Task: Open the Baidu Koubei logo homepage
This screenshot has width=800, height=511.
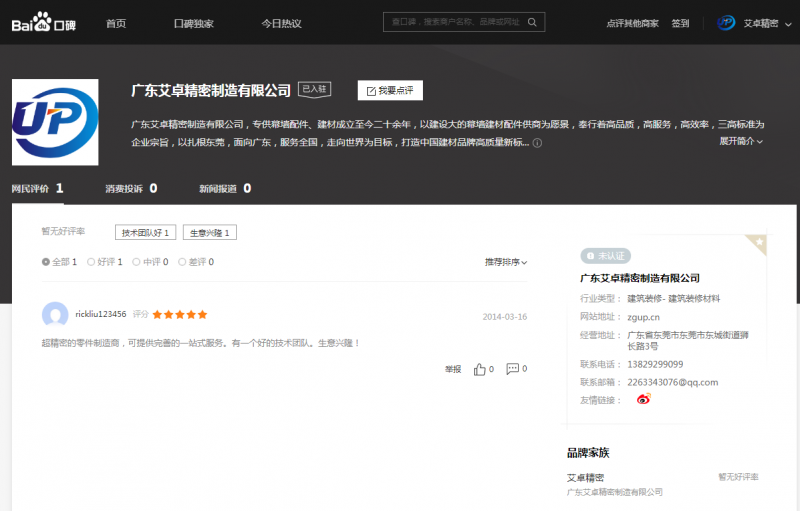Action: point(44,23)
